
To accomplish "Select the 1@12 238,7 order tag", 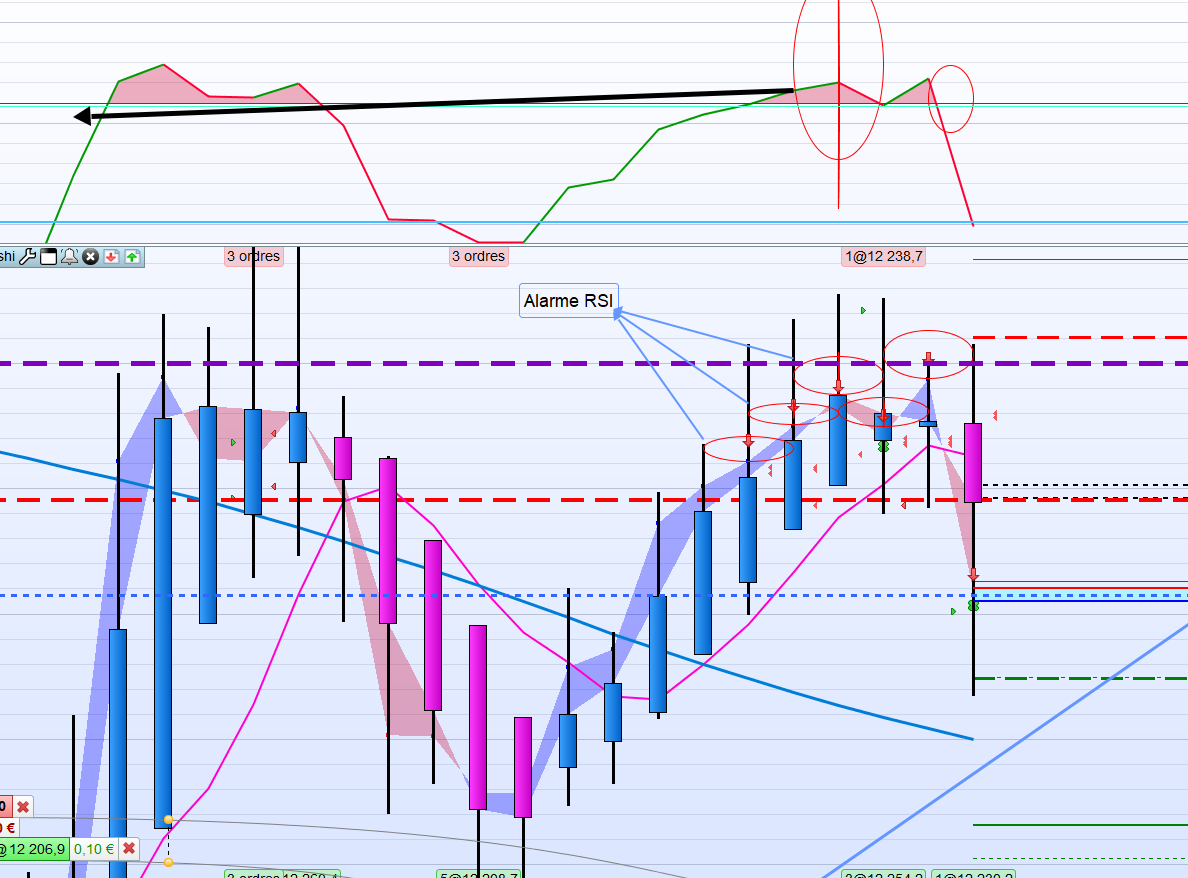I will tap(884, 256).
